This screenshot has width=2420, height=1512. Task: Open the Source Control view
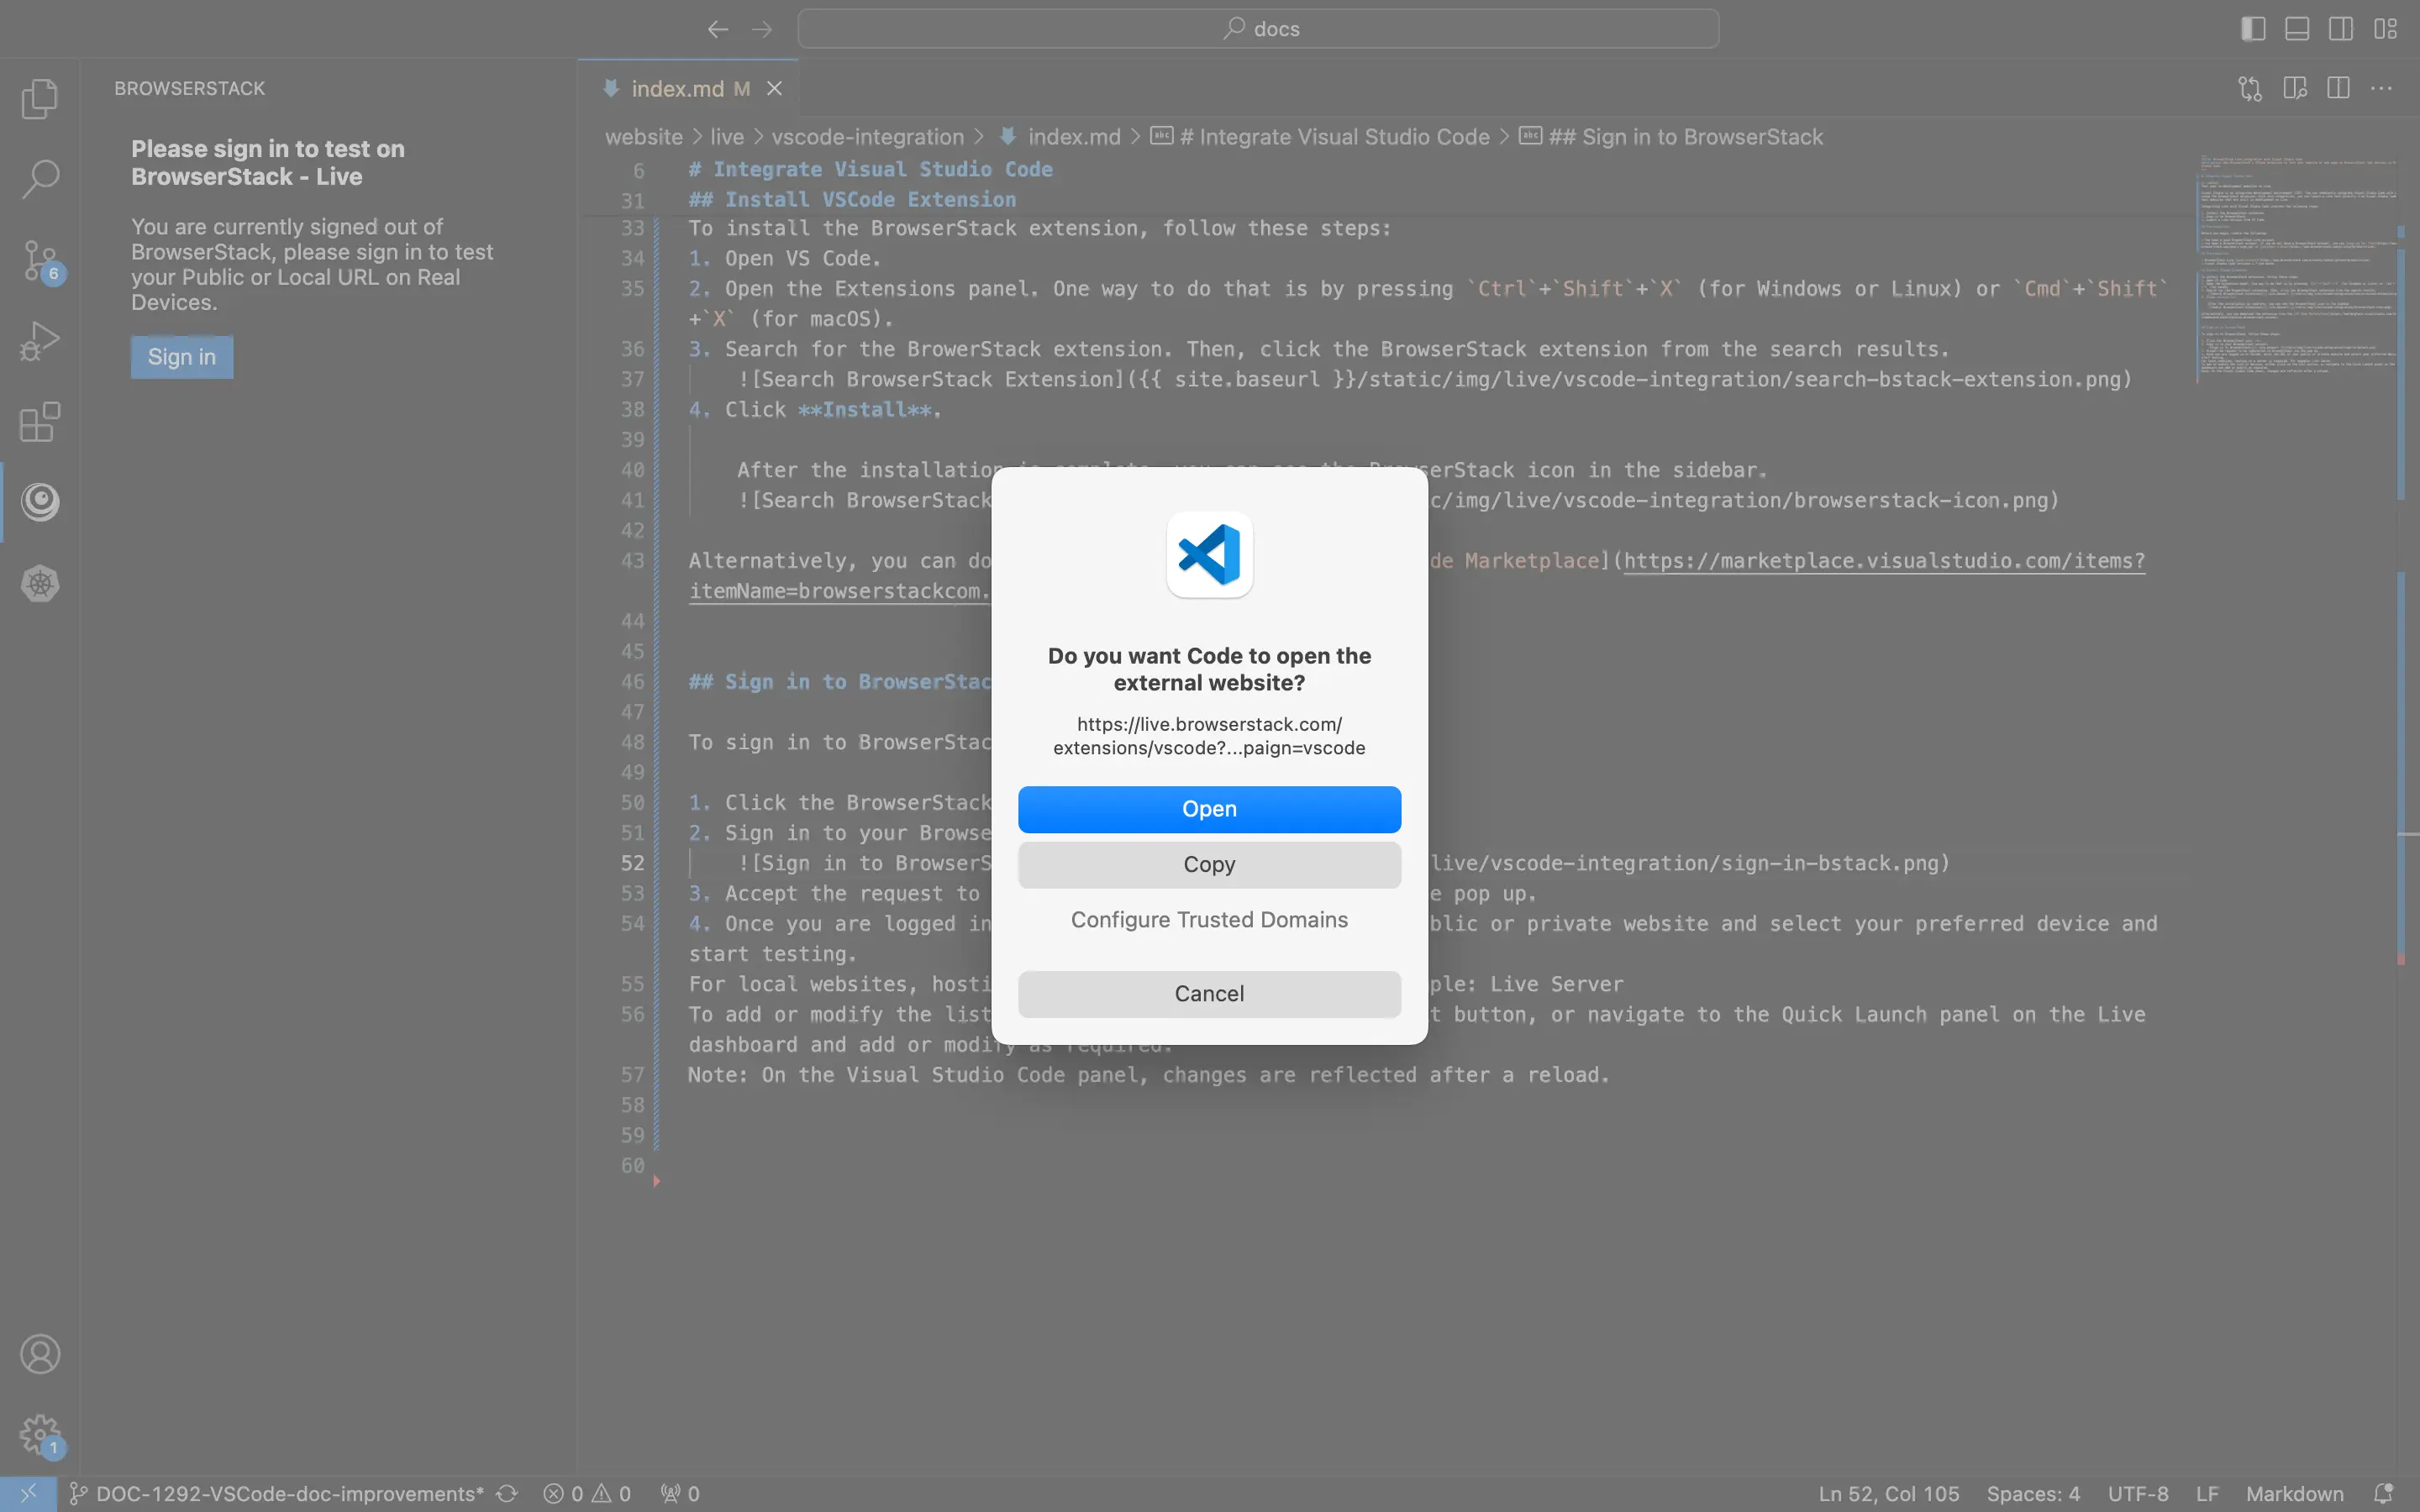point(40,260)
